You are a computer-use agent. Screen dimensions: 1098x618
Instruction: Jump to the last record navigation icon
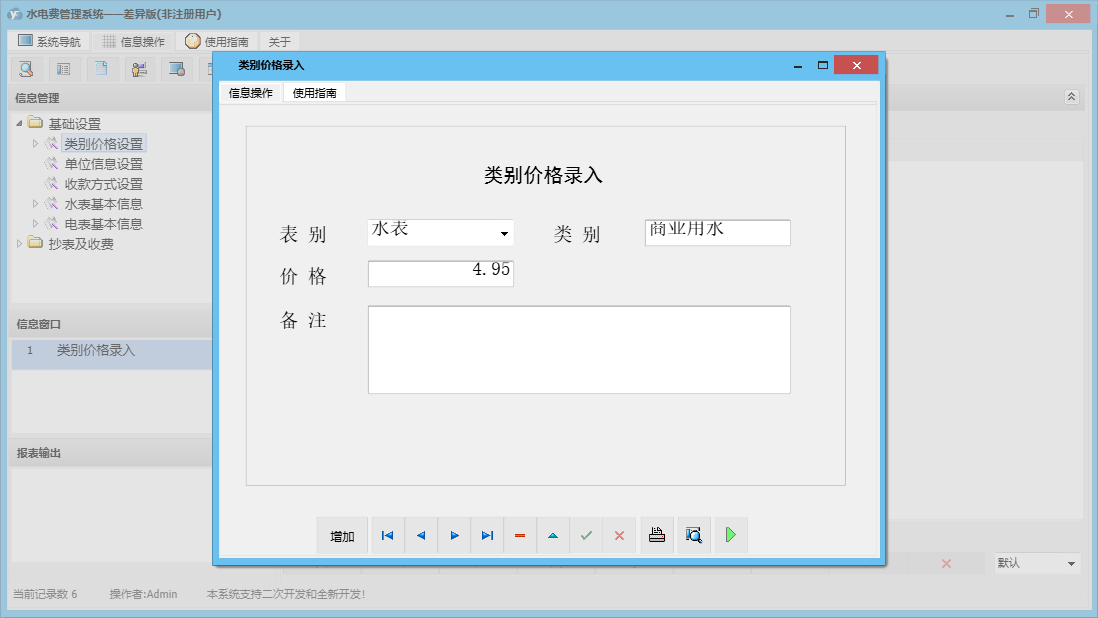coord(487,535)
